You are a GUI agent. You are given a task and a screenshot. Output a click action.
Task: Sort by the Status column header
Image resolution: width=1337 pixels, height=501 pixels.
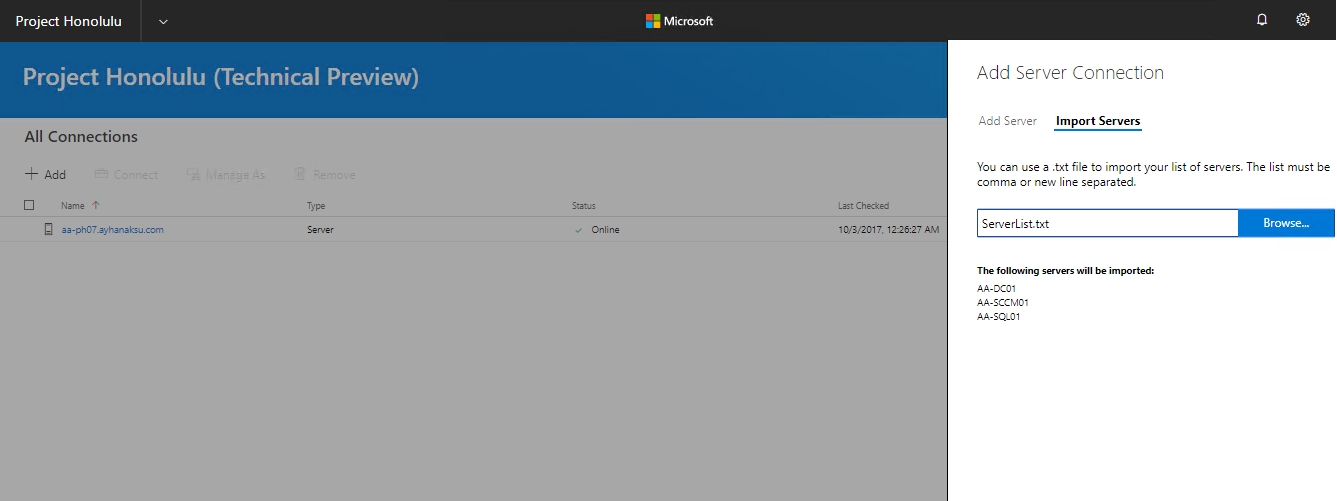[x=583, y=206]
